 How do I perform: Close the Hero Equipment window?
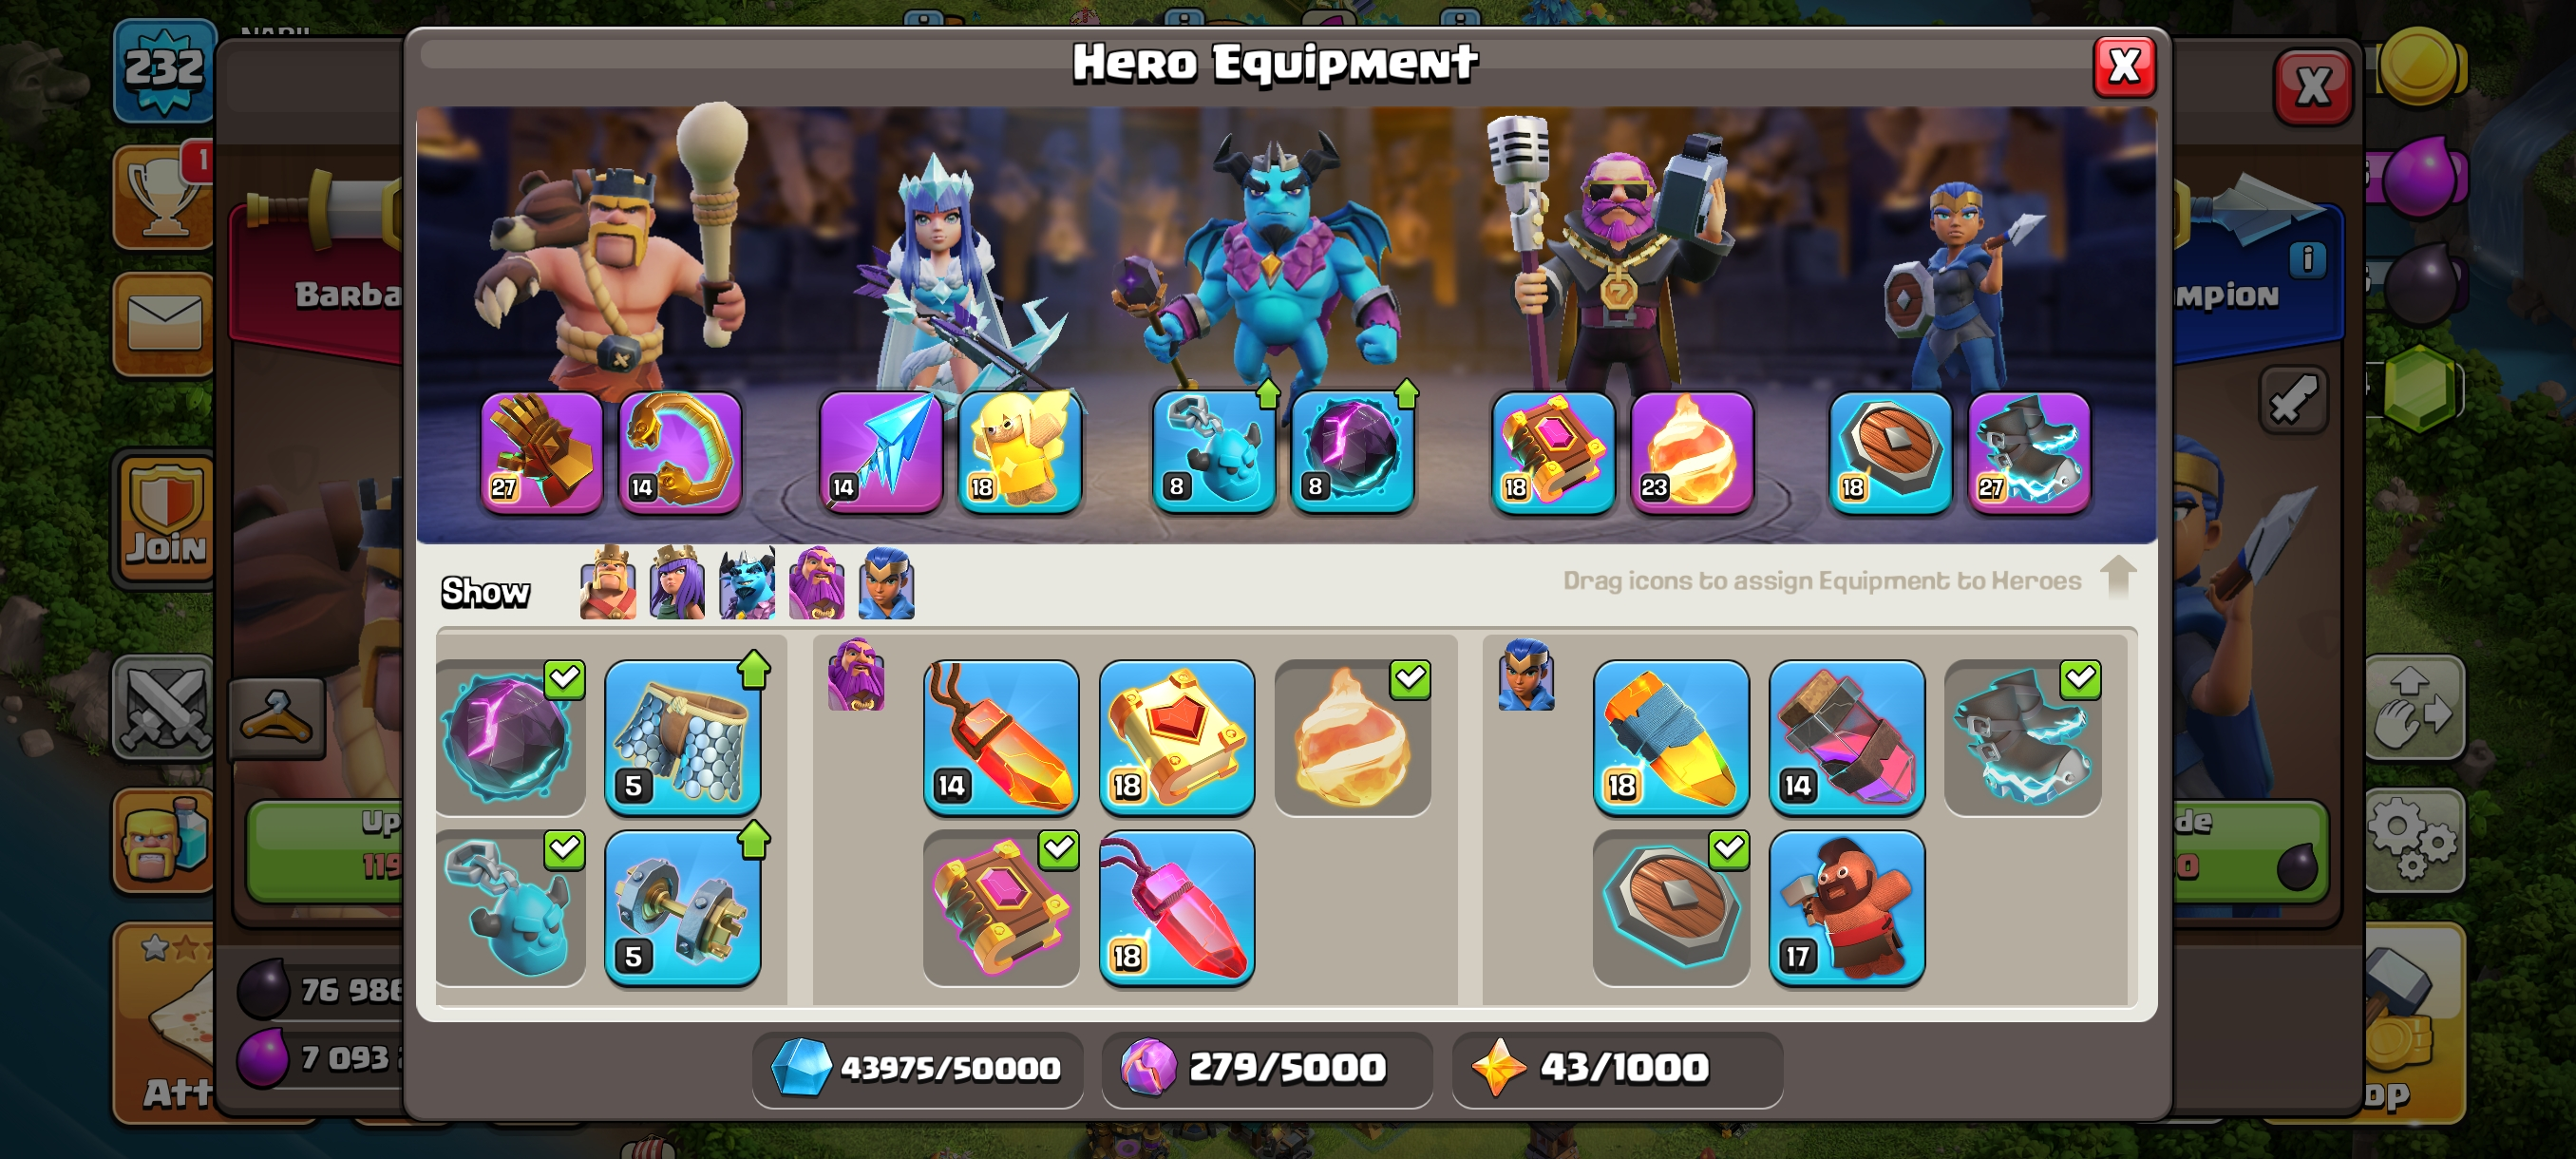(2123, 67)
